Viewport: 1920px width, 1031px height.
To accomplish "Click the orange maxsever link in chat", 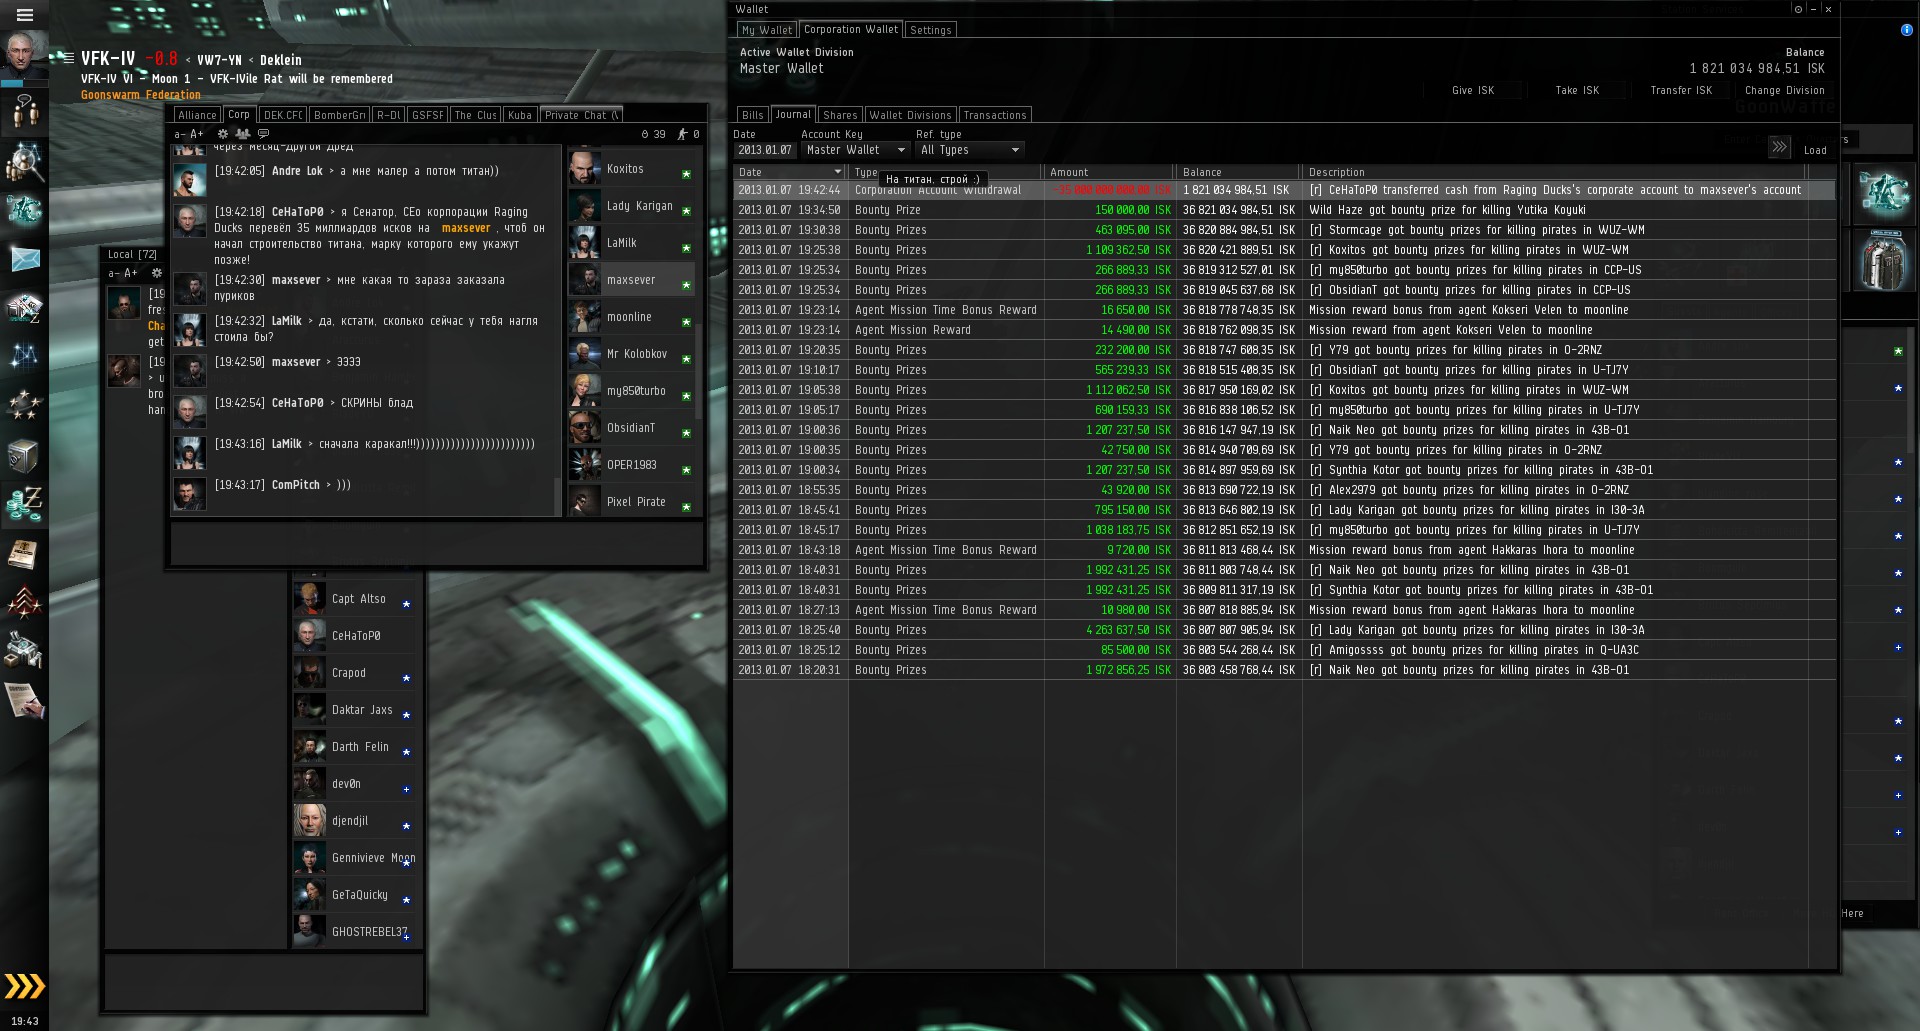I will pos(466,228).
